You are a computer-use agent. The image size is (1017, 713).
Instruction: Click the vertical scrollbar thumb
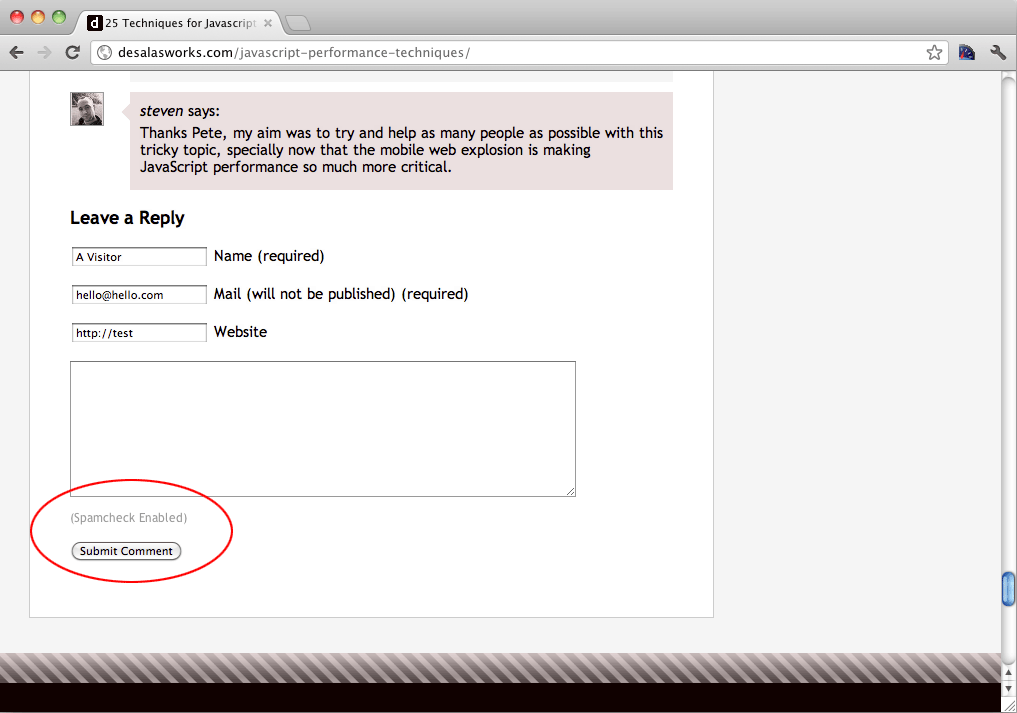(x=1008, y=588)
